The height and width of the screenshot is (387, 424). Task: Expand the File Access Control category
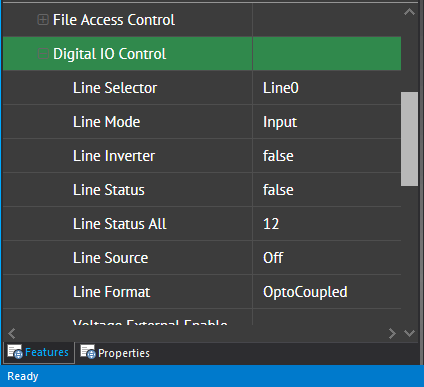point(43,20)
